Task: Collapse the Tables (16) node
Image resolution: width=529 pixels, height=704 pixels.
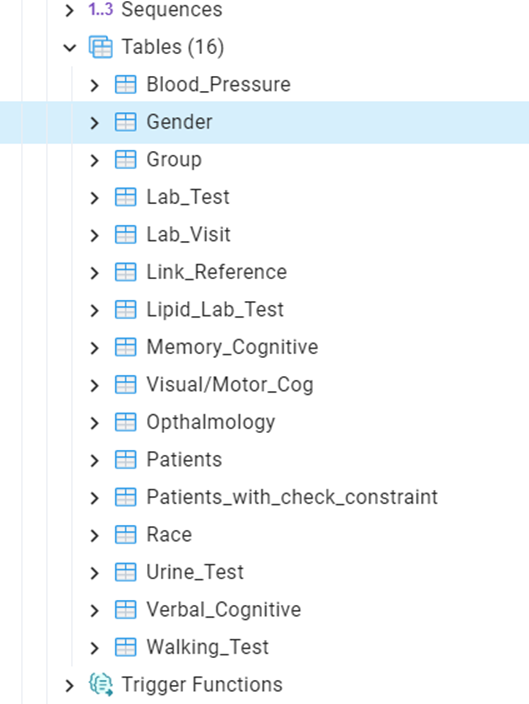Action: [70, 47]
